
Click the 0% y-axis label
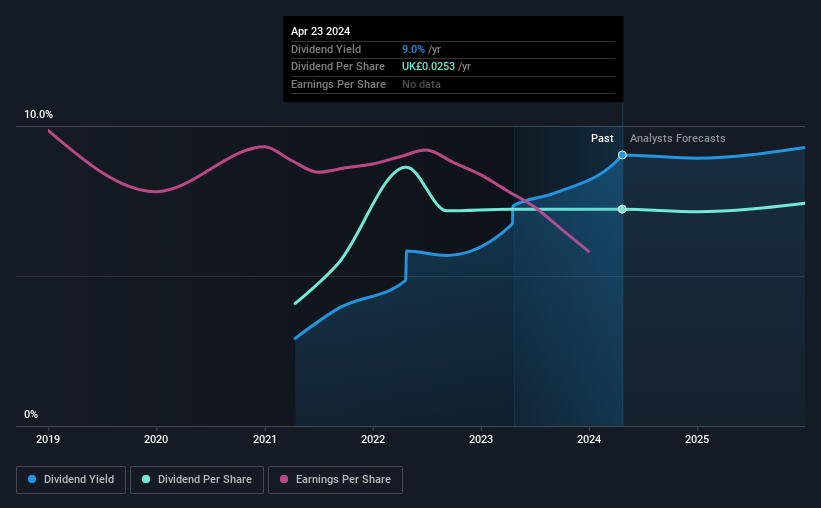tap(31, 415)
